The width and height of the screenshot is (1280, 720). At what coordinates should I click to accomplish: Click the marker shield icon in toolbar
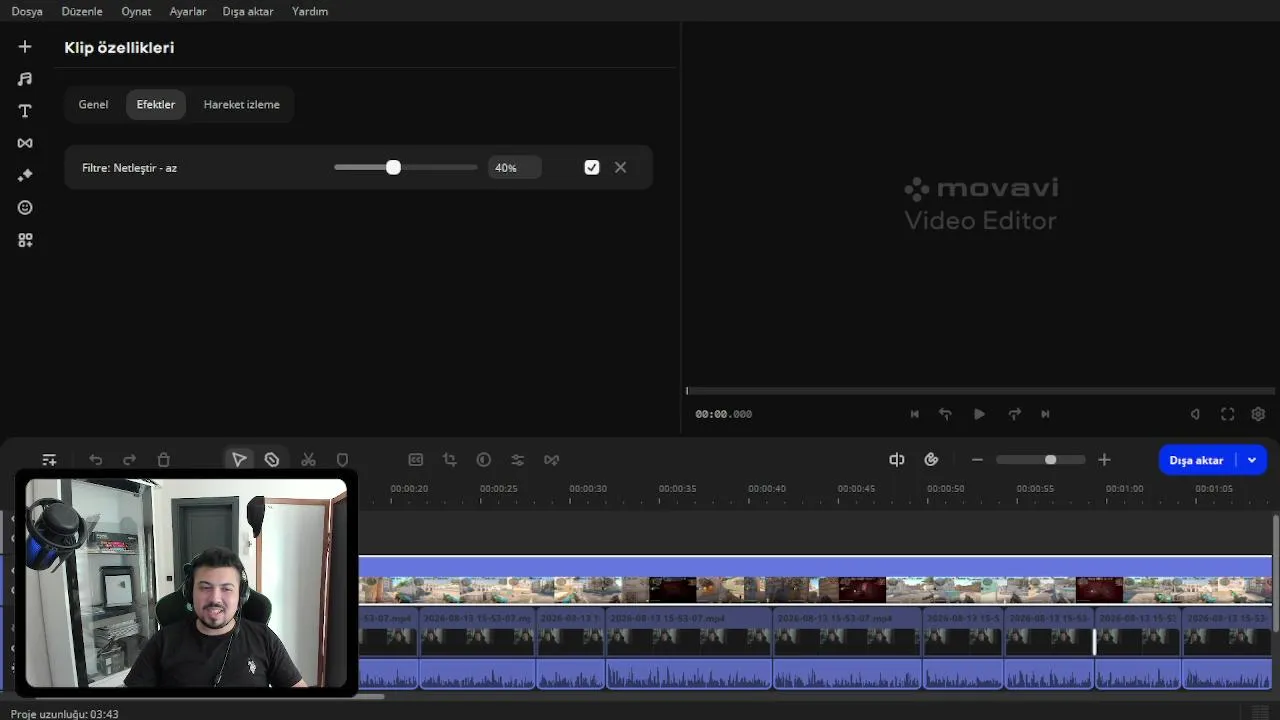342,460
